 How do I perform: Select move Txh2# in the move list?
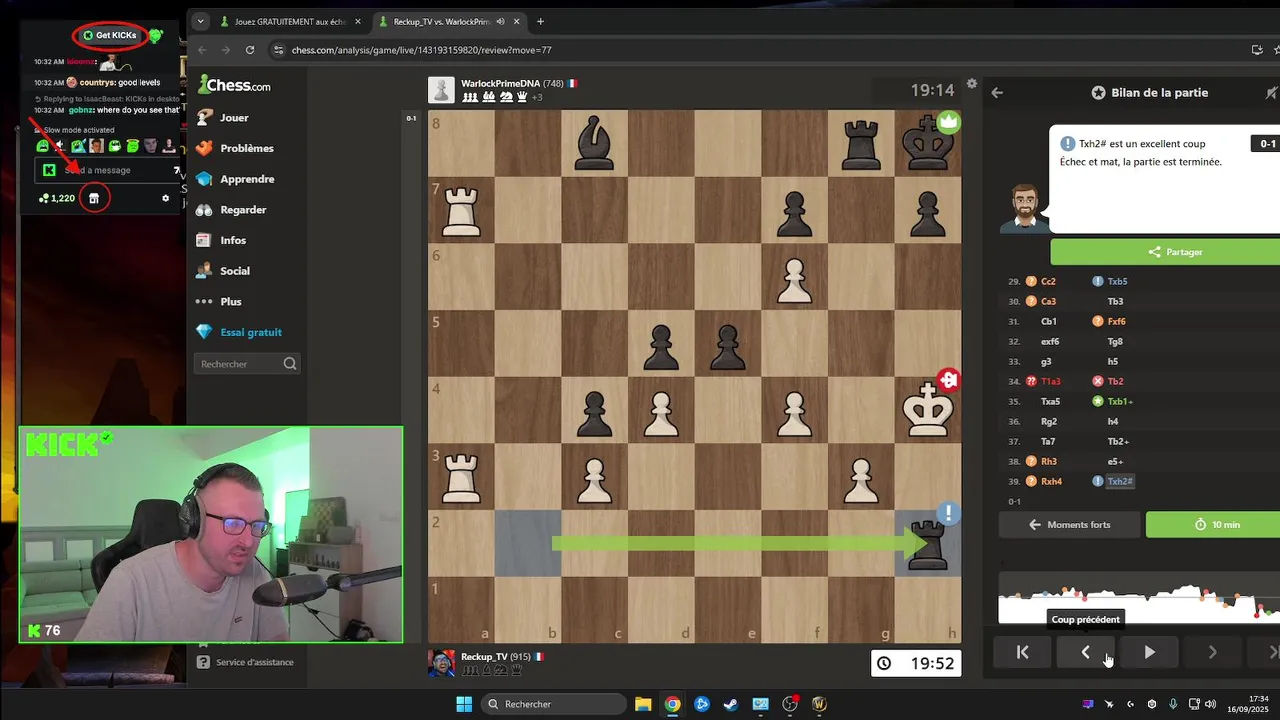1120,481
